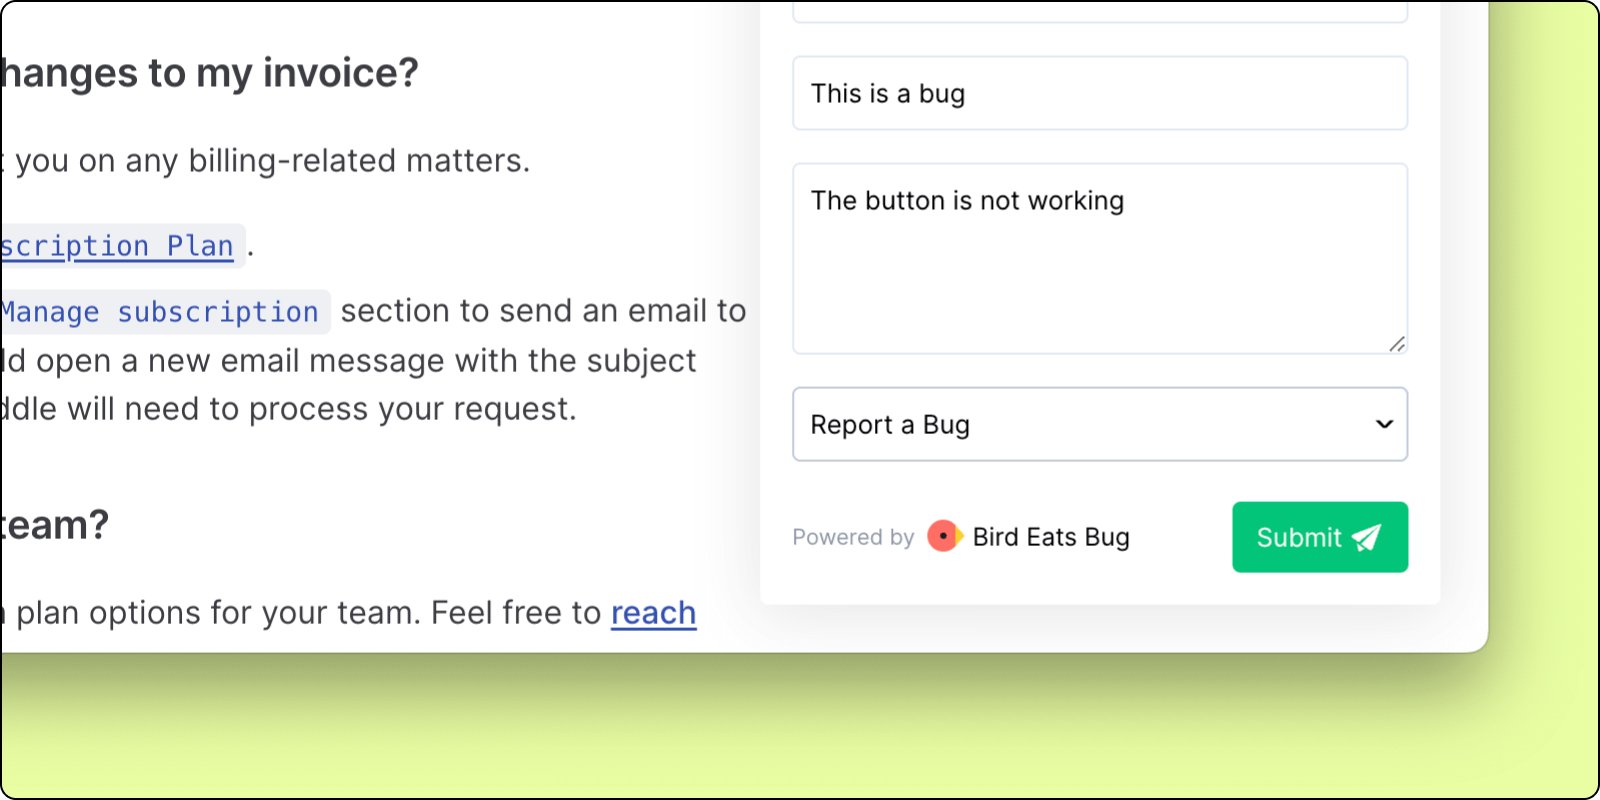Click the paper plane icon on Submit
The width and height of the screenshot is (1600, 800).
(x=1366, y=538)
